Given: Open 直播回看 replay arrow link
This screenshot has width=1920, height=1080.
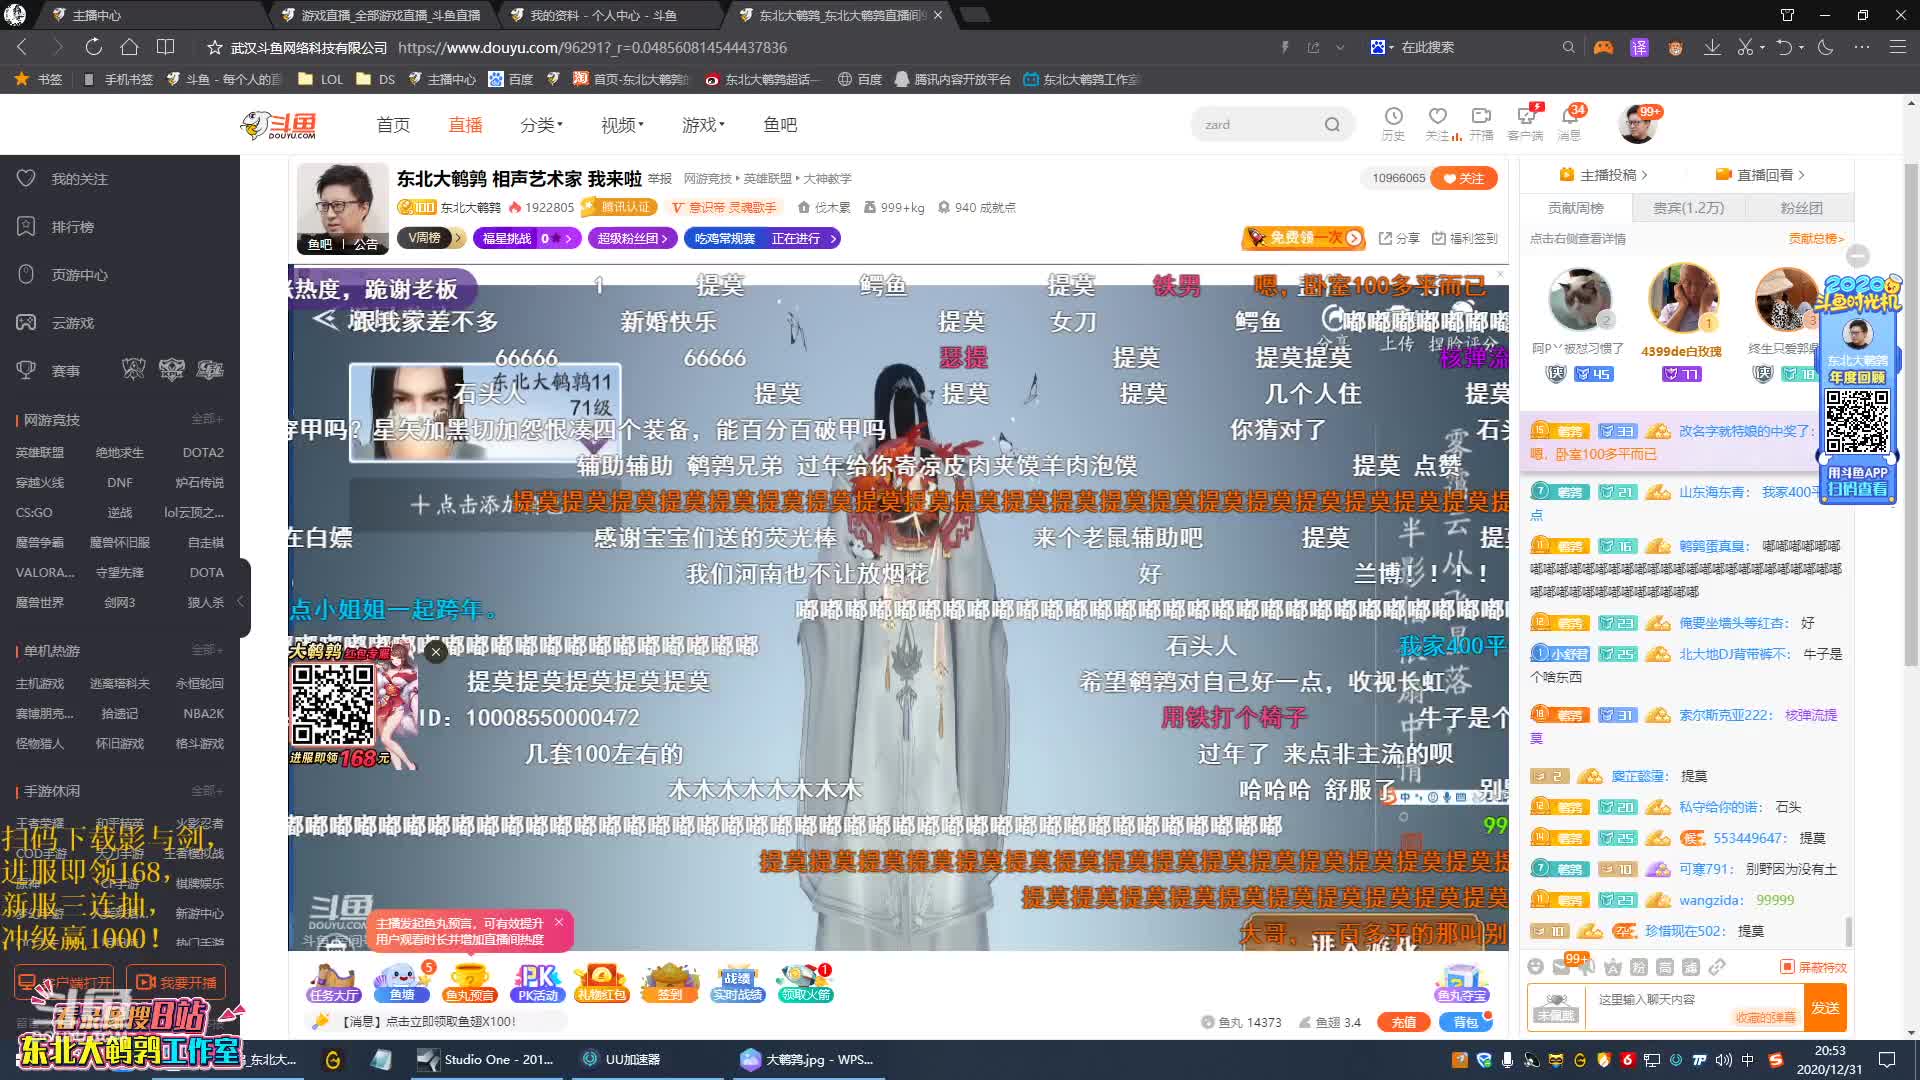Looking at the screenshot, I should point(1760,175).
